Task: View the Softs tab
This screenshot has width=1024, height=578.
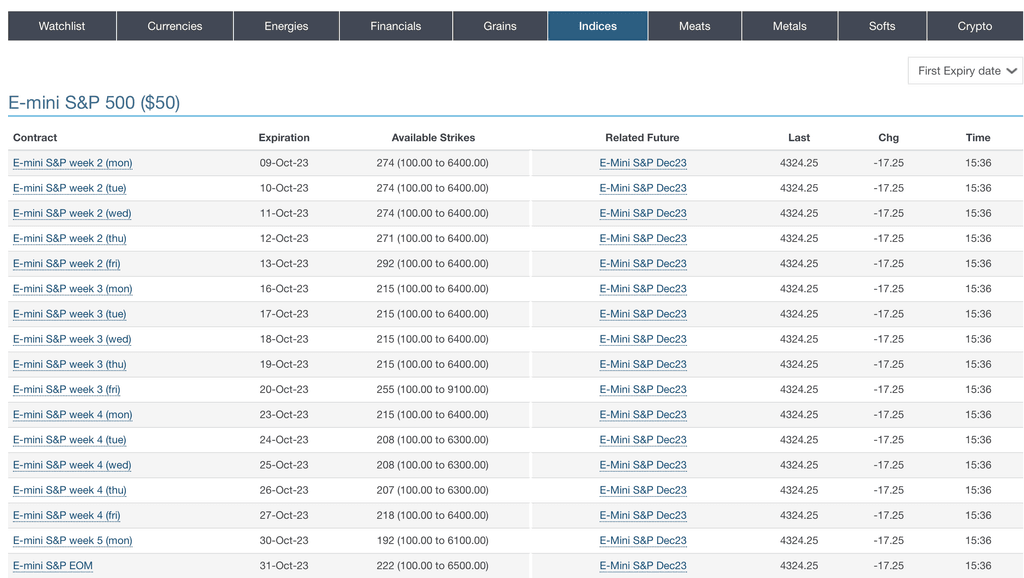Action: (x=882, y=26)
